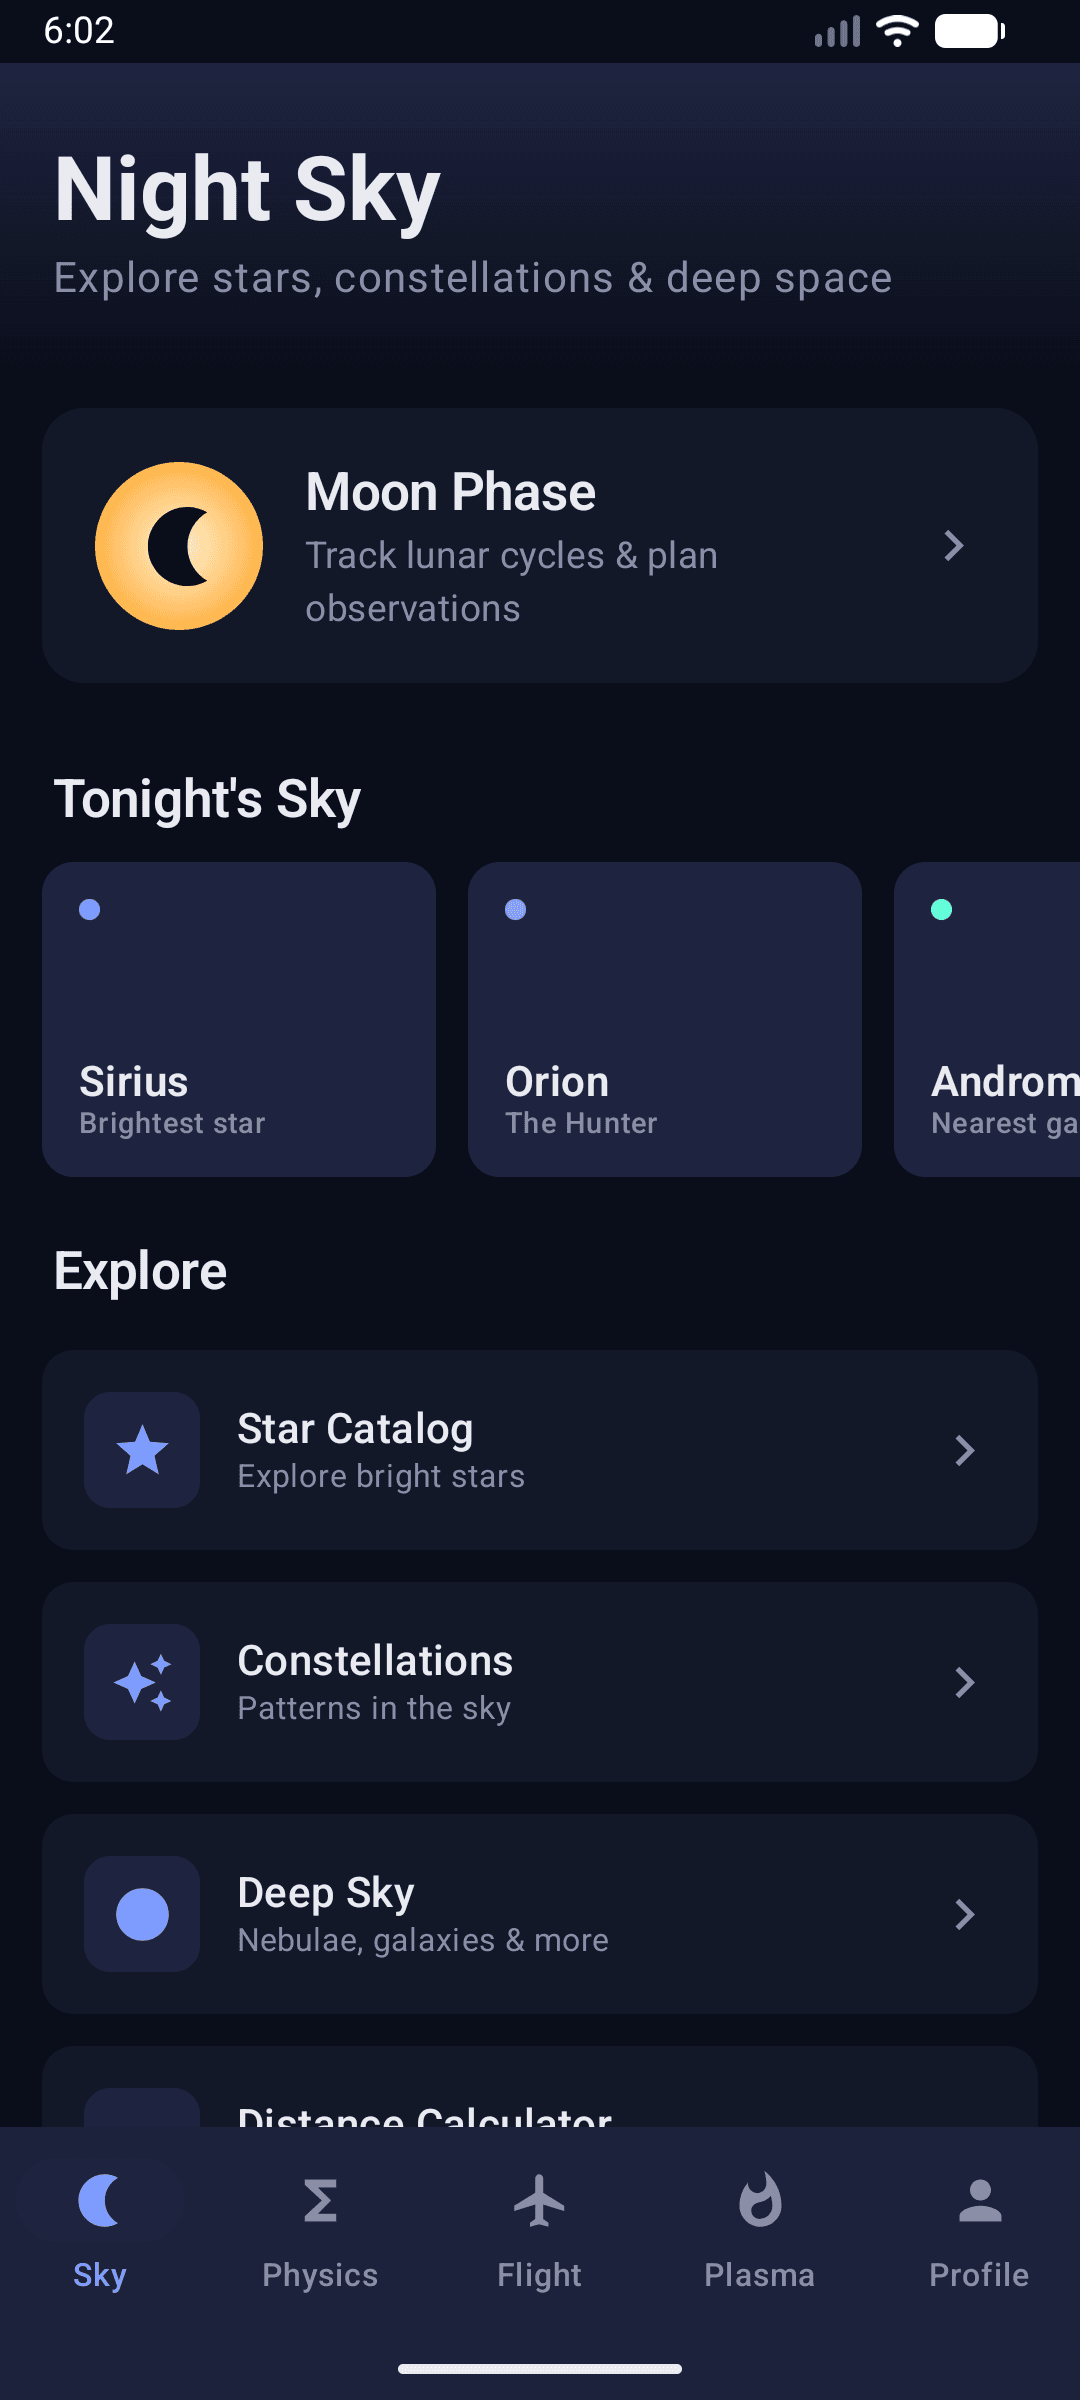Select the Physics sigma icon
The image size is (1080, 2400).
click(319, 2199)
